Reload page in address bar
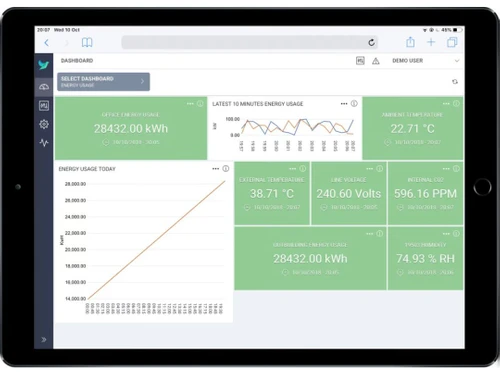The image size is (500, 375). 371,42
